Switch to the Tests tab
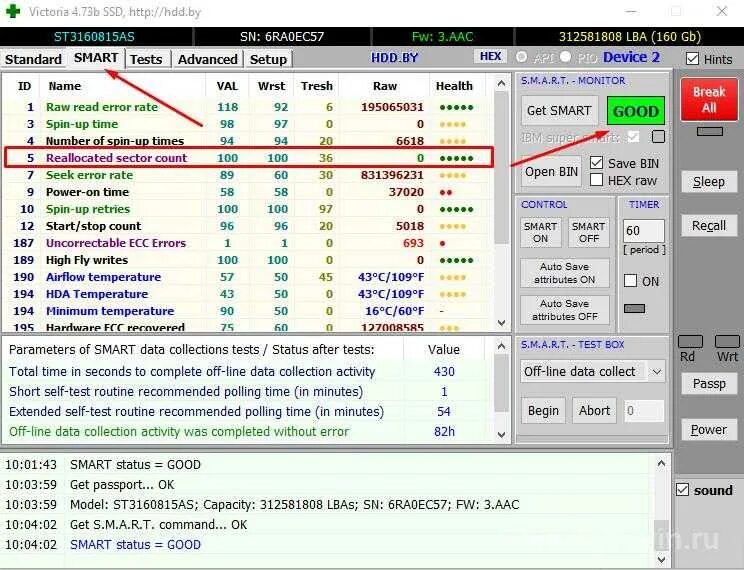Image resolution: width=744 pixels, height=570 pixels. [146, 59]
